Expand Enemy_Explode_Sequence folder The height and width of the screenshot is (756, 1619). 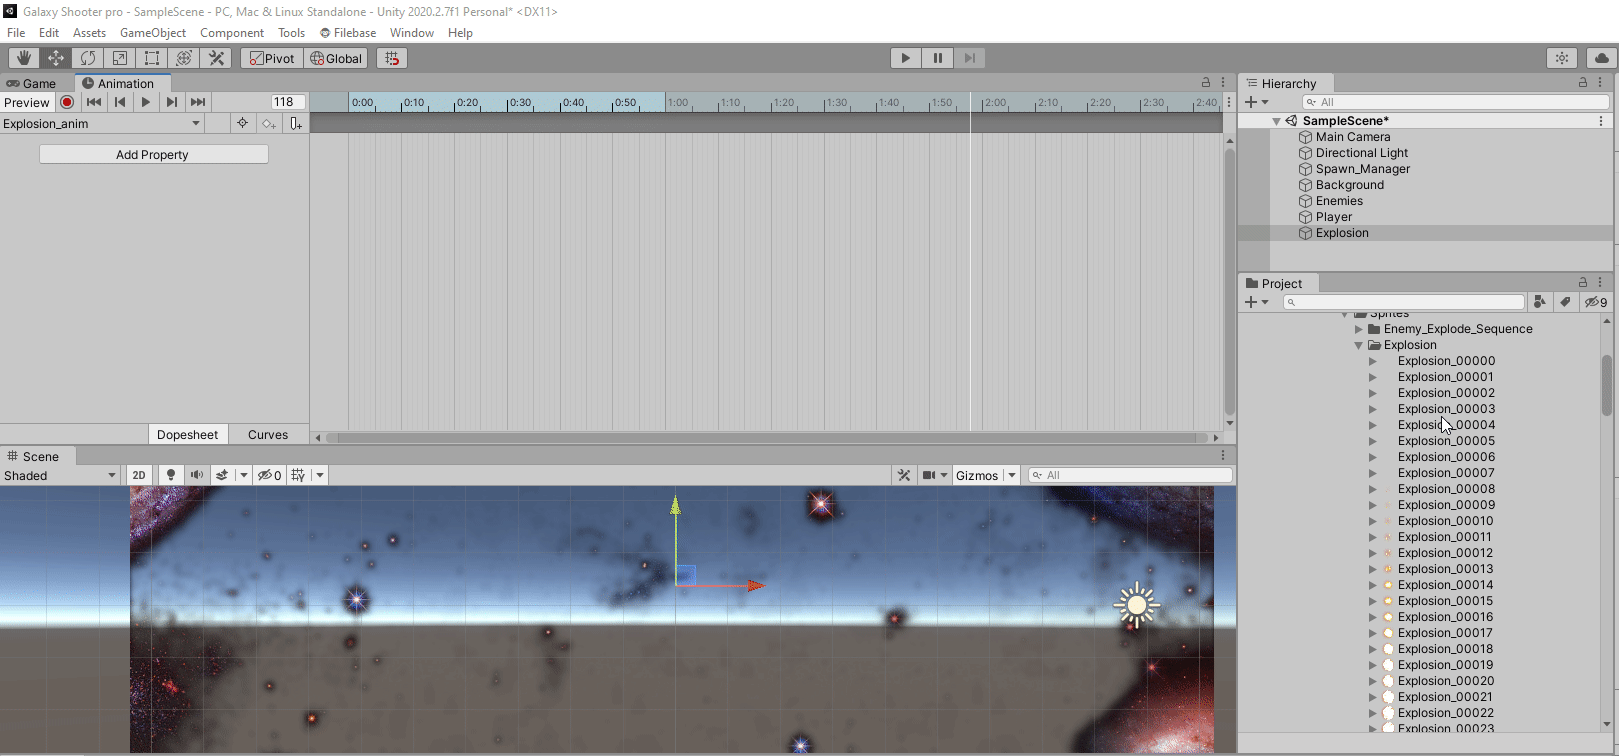[x=1359, y=329]
